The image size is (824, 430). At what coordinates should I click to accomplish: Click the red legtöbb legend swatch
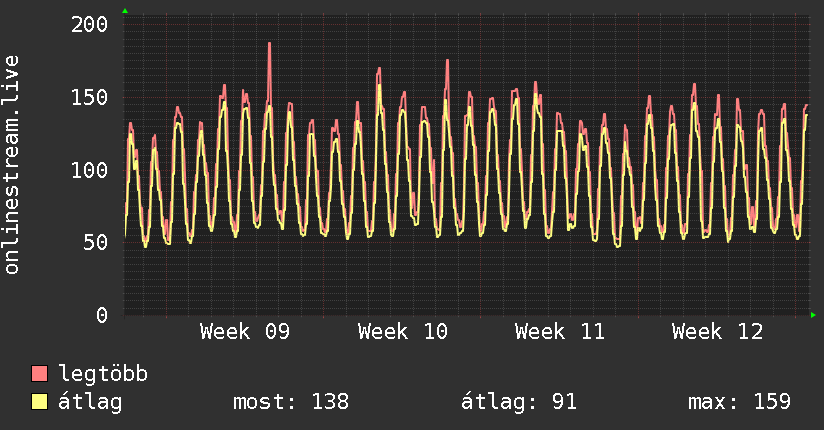click(40, 374)
